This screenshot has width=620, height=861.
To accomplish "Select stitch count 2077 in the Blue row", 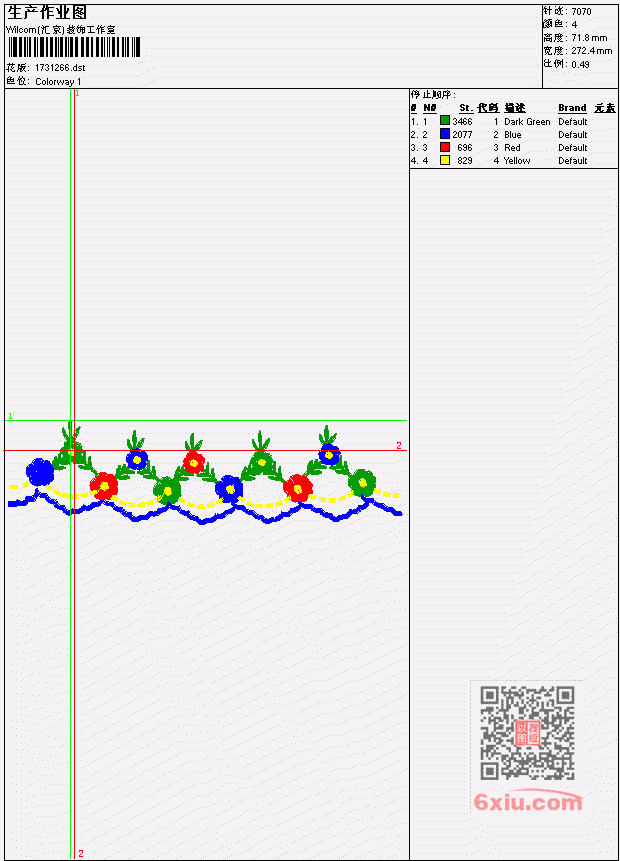I will tap(462, 135).
